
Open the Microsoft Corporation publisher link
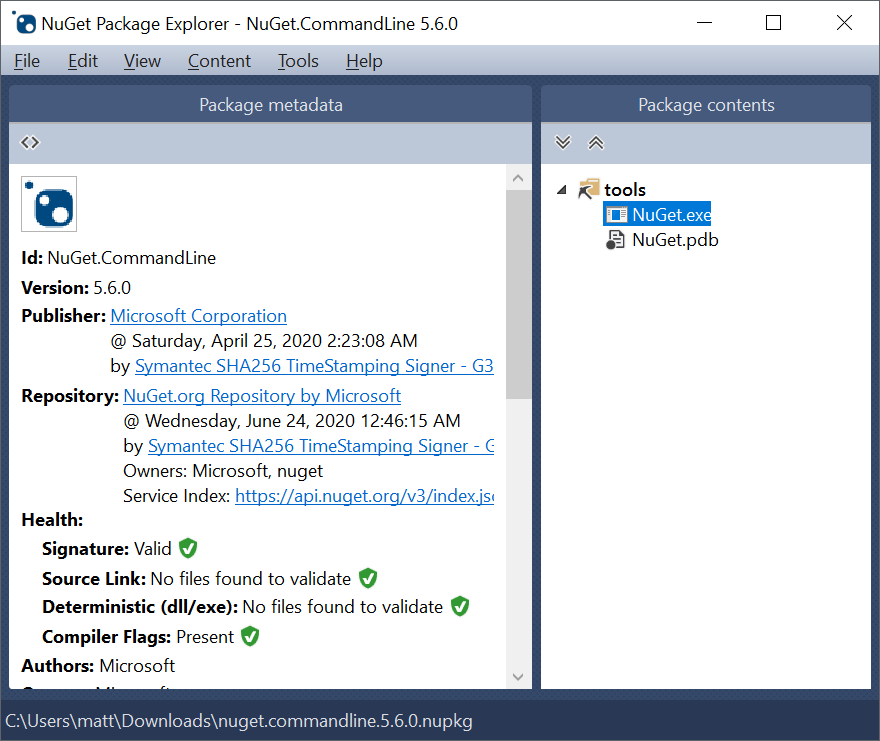pyautogui.click(x=199, y=316)
